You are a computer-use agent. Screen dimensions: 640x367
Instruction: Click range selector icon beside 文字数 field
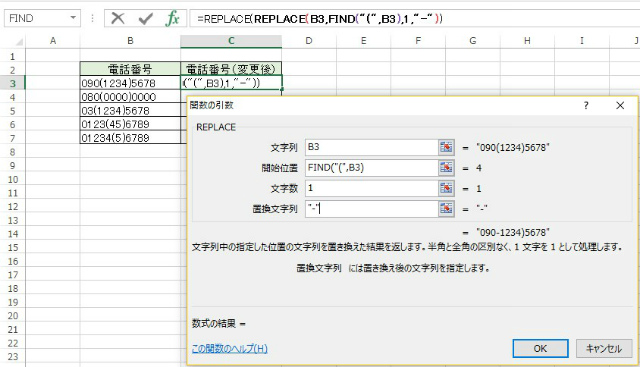click(446, 188)
